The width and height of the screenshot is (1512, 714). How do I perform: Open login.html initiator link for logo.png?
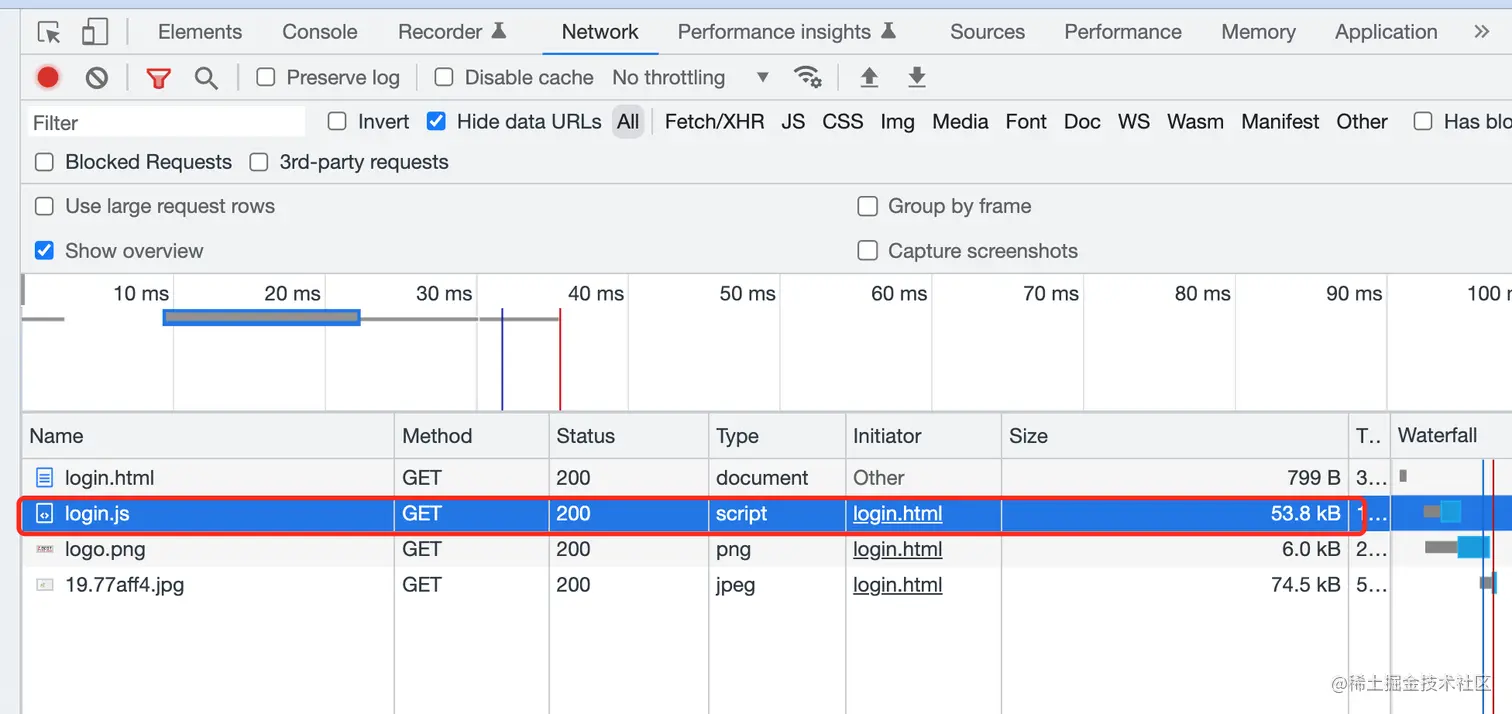point(897,549)
